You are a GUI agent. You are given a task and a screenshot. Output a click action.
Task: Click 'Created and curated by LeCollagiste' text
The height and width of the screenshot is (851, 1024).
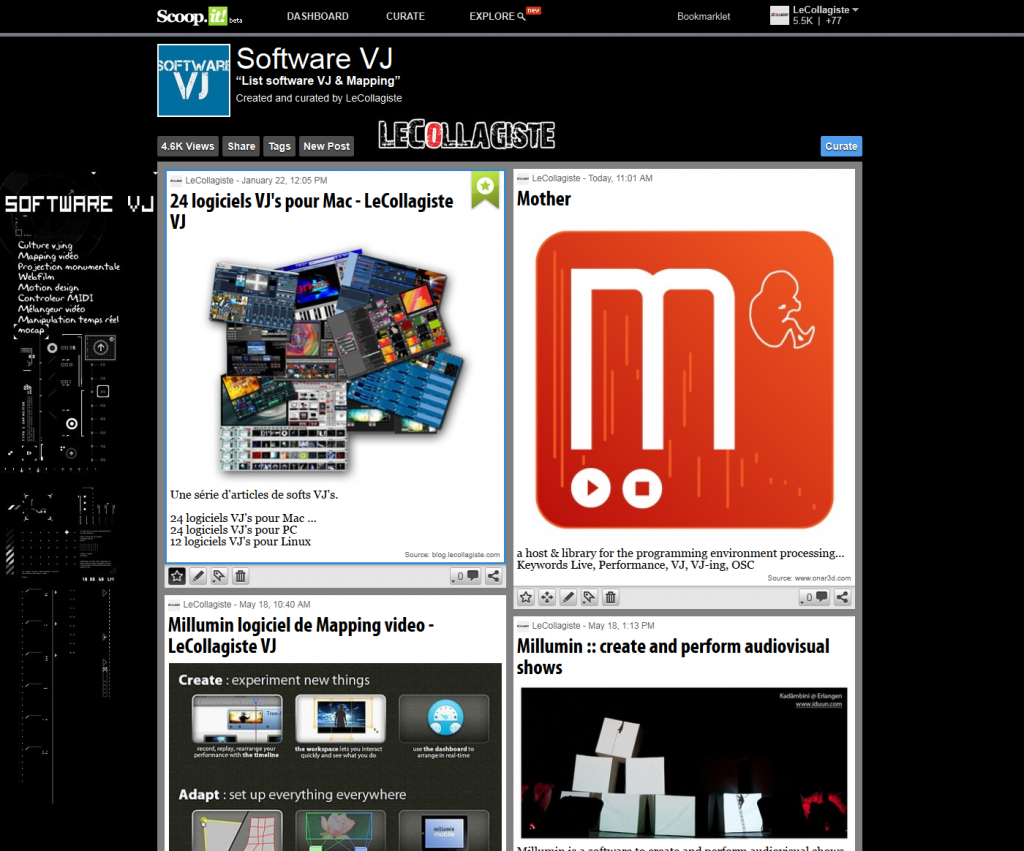click(319, 98)
